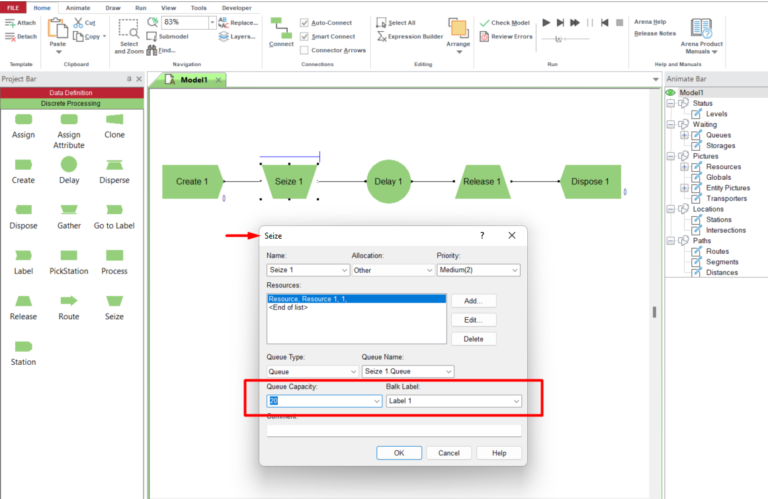Screen dimensions: 768x499
Task: Click Edit in Seize dialog
Action: [473, 320]
